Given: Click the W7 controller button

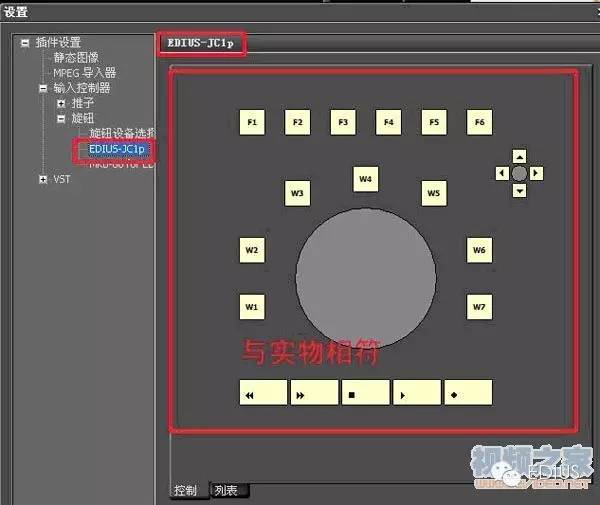Looking at the screenshot, I should [479, 307].
